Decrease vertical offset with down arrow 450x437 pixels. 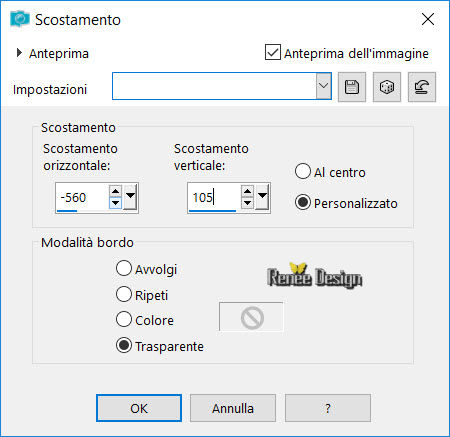[x=247, y=203]
